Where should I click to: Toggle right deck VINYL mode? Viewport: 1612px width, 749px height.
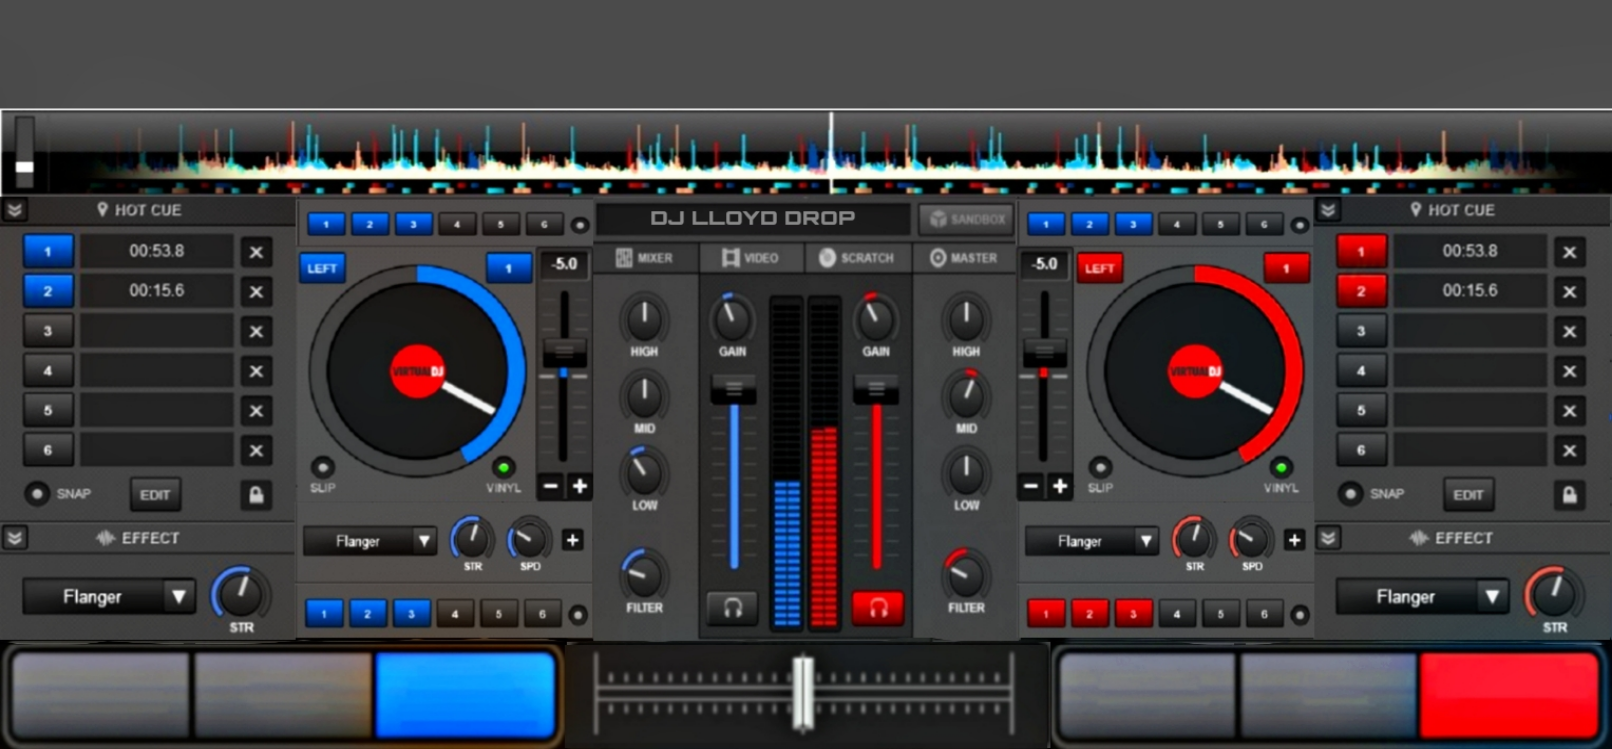(1280, 467)
